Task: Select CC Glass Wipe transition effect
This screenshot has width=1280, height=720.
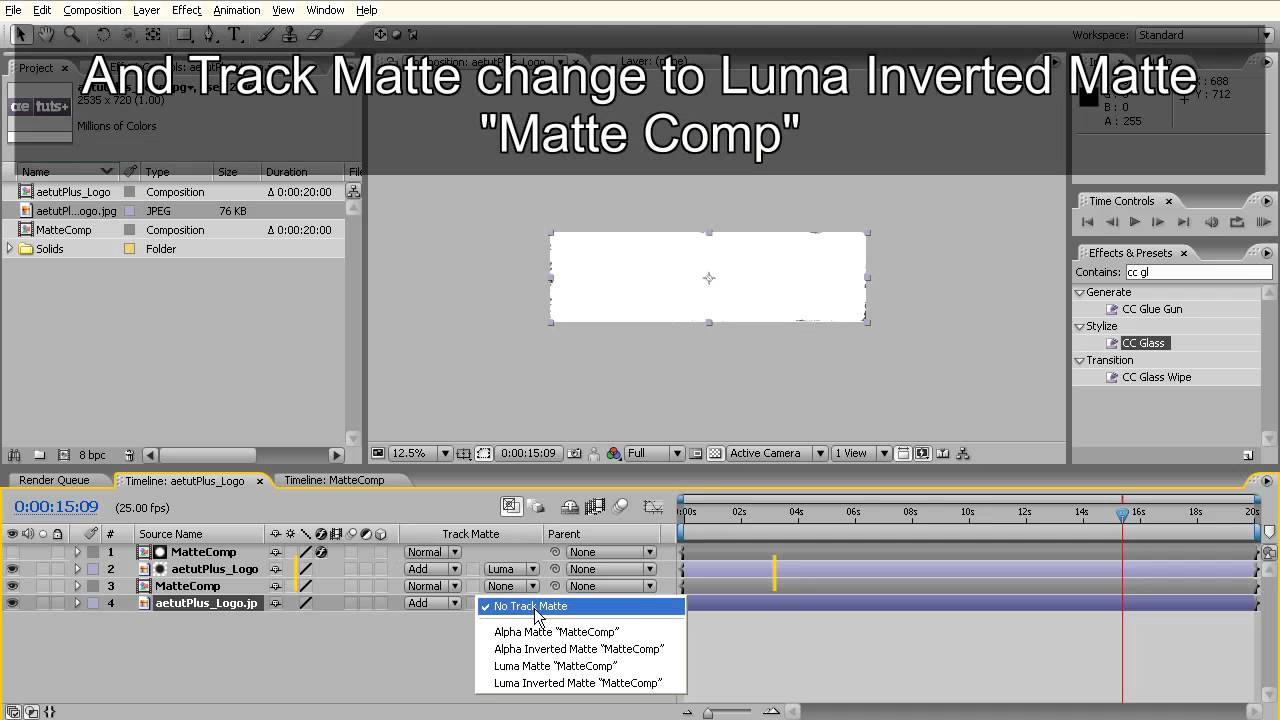Action: pyautogui.click(x=1156, y=377)
